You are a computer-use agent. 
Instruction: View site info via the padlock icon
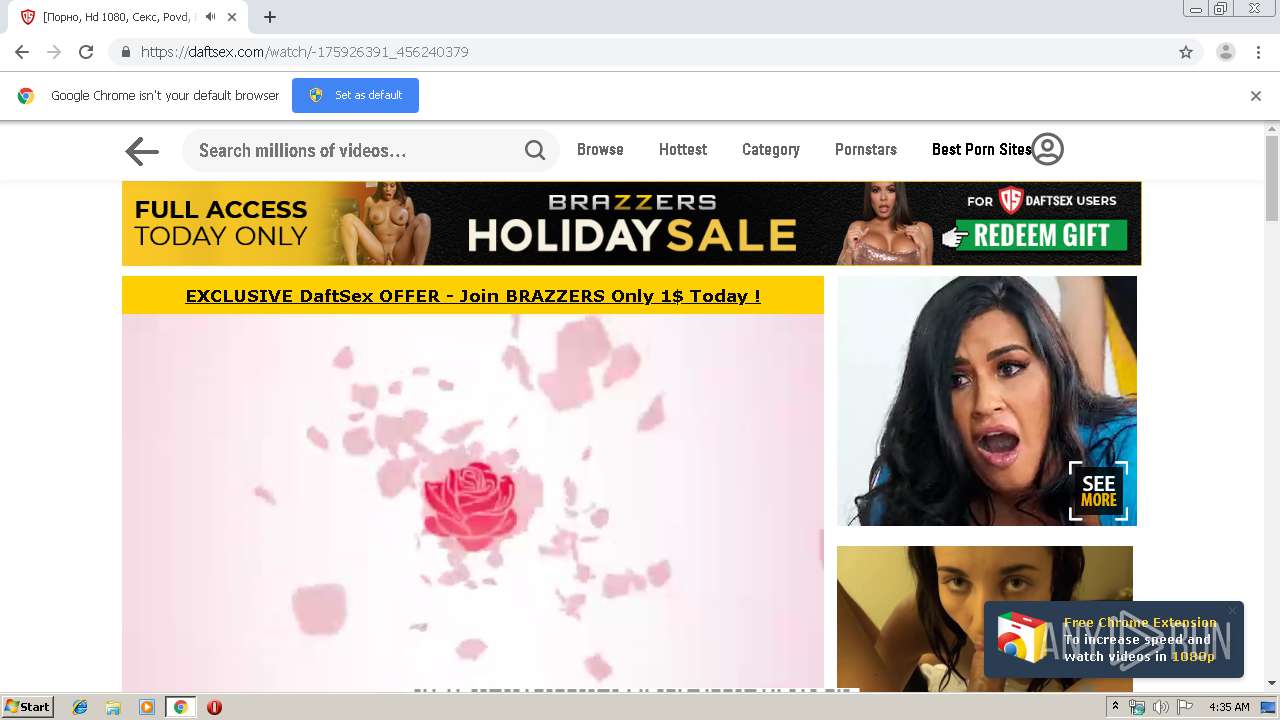pos(125,52)
